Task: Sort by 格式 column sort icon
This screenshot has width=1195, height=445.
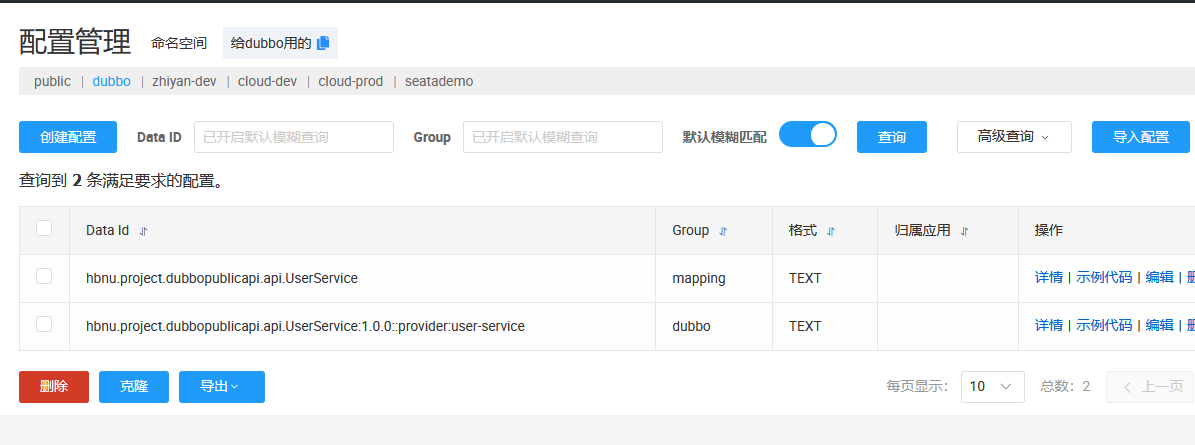Action: [x=831, y=231]
